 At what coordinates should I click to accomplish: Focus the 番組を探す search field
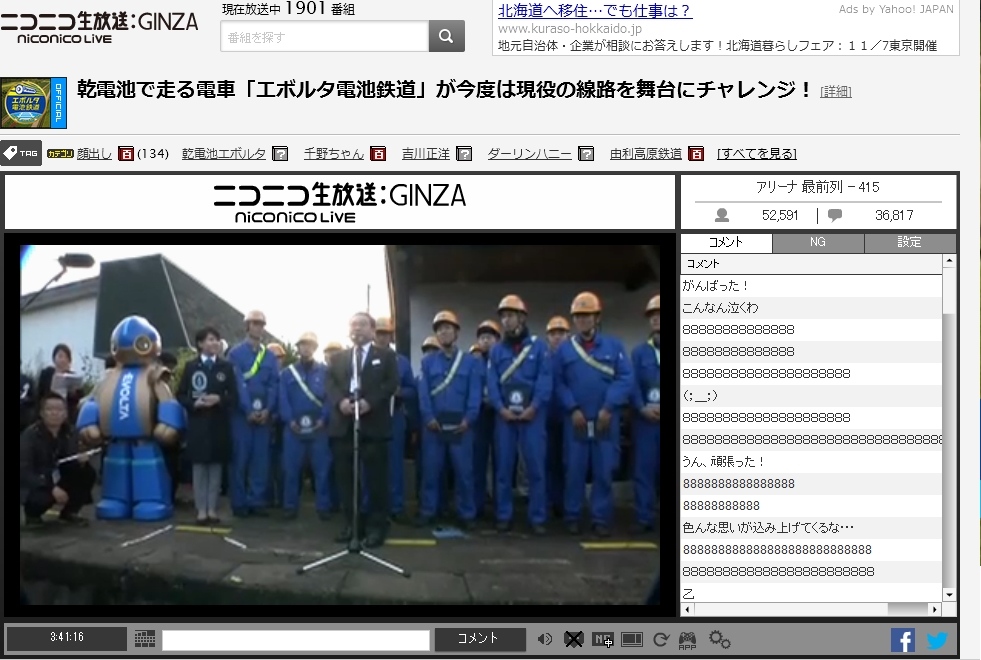pos(325,36)
